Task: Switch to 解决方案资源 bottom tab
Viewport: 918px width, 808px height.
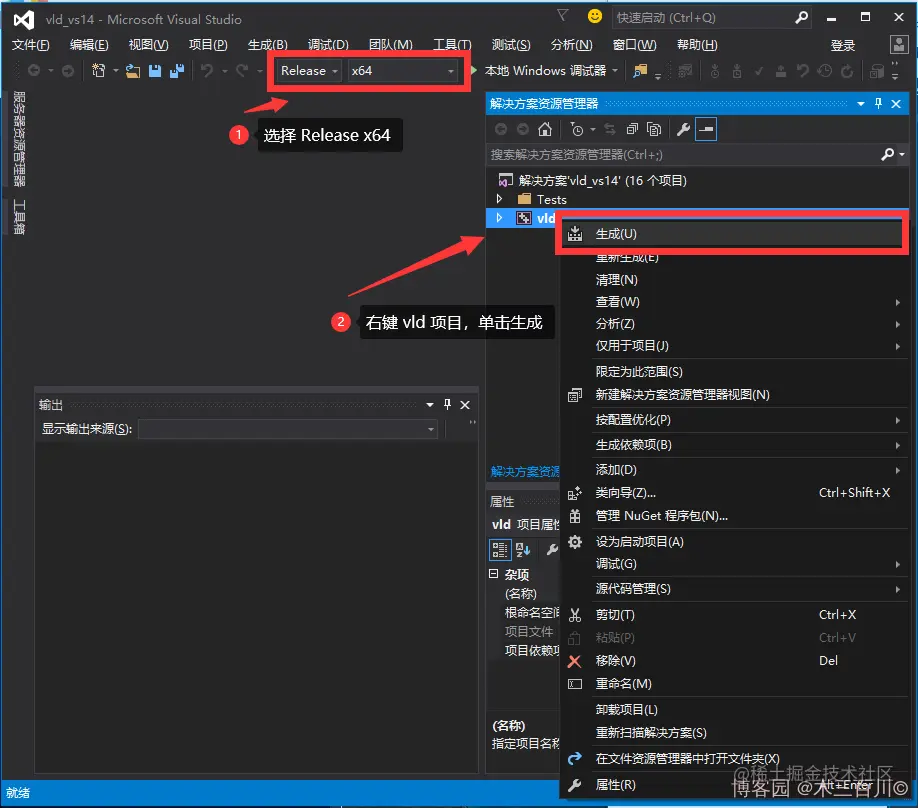Action: click(x=525, y=471)
